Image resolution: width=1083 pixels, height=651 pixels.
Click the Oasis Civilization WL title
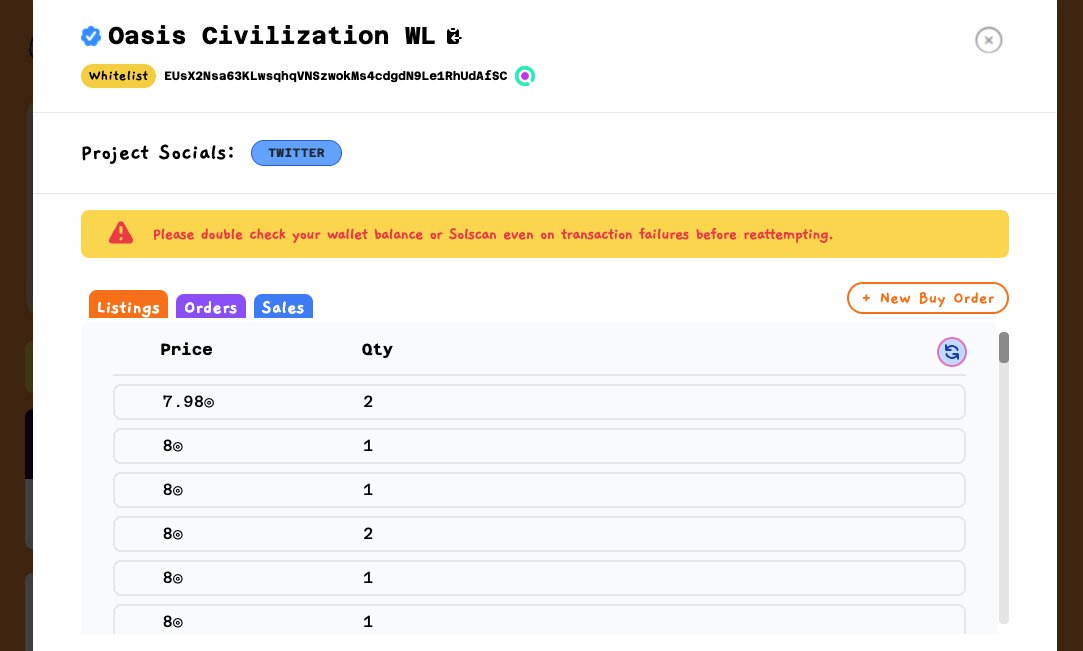click(x=271, y=36)
